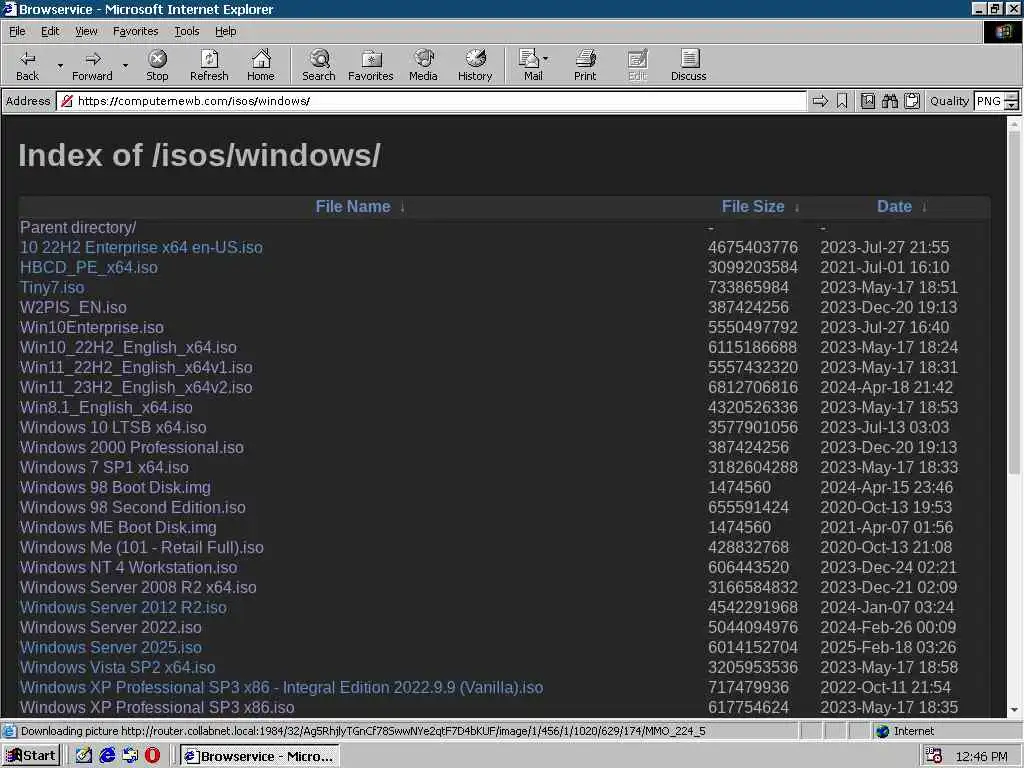Sort by Date column arrow
Viewport: 1024px width, 768px height.
point(924,207)
